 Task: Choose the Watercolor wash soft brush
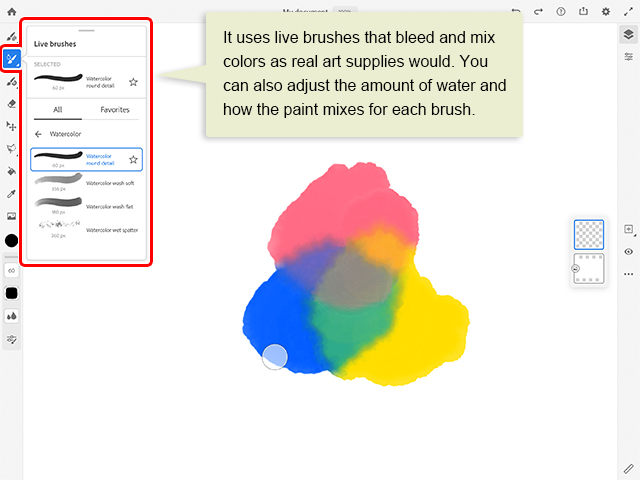[86, 183]
